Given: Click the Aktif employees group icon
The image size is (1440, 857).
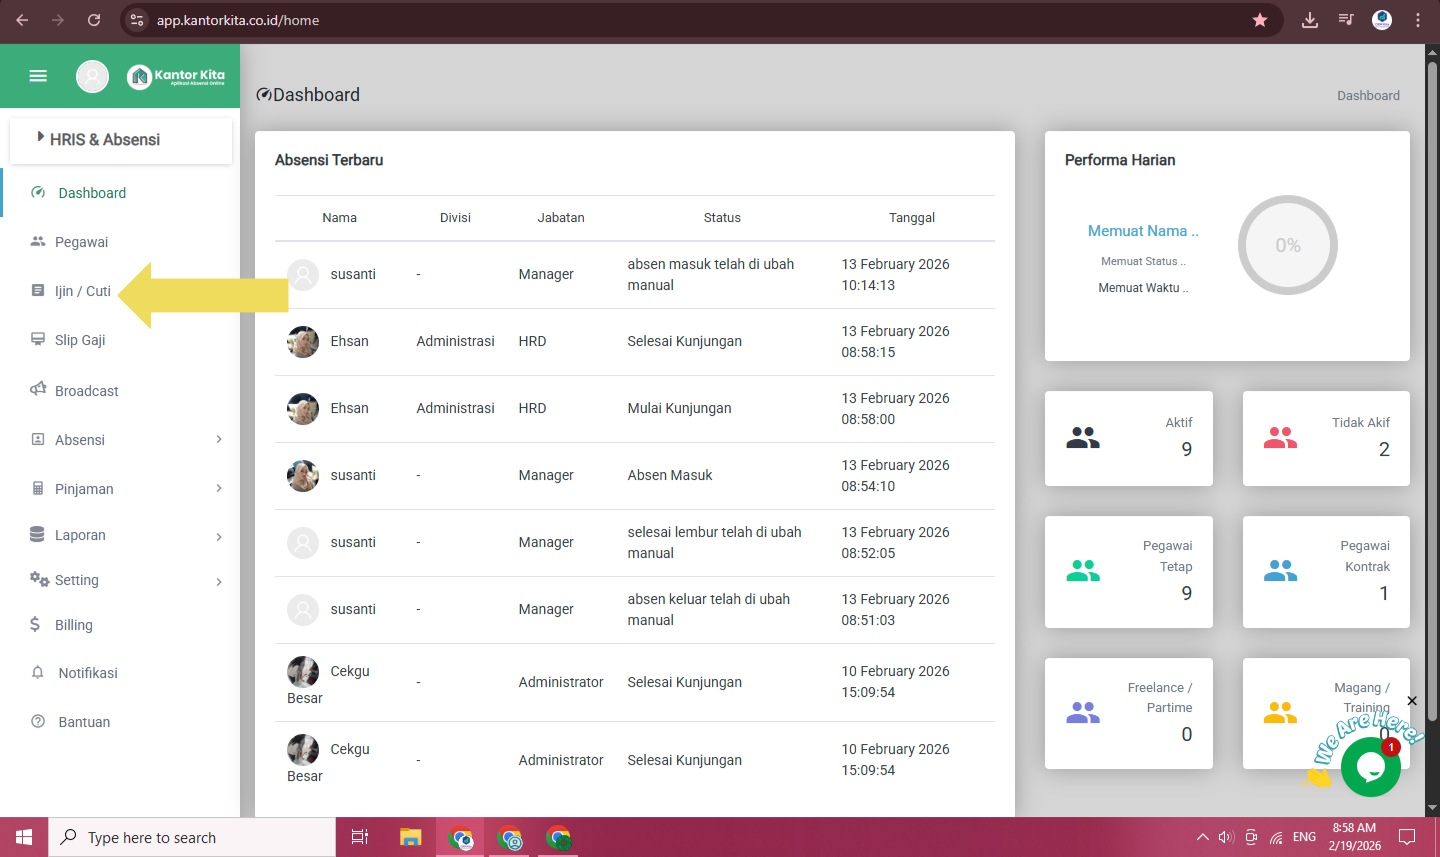Looking at the screenshot, I should coord(1083,438).
